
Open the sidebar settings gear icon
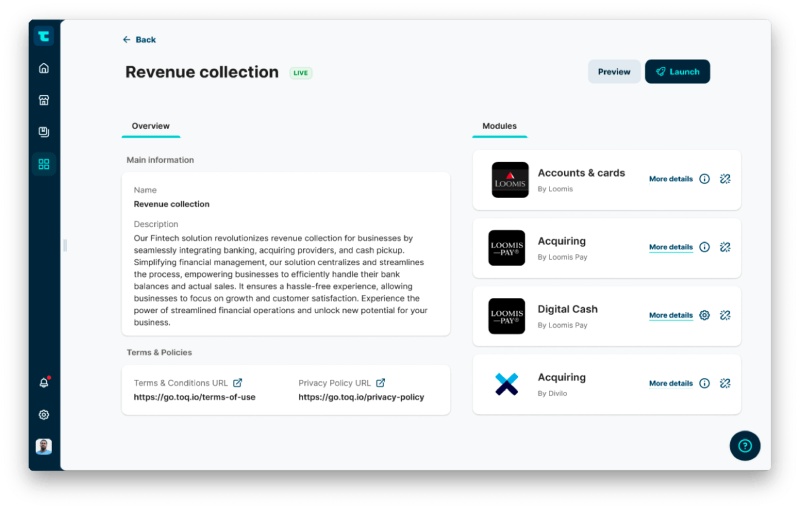[x=43, y=415]
